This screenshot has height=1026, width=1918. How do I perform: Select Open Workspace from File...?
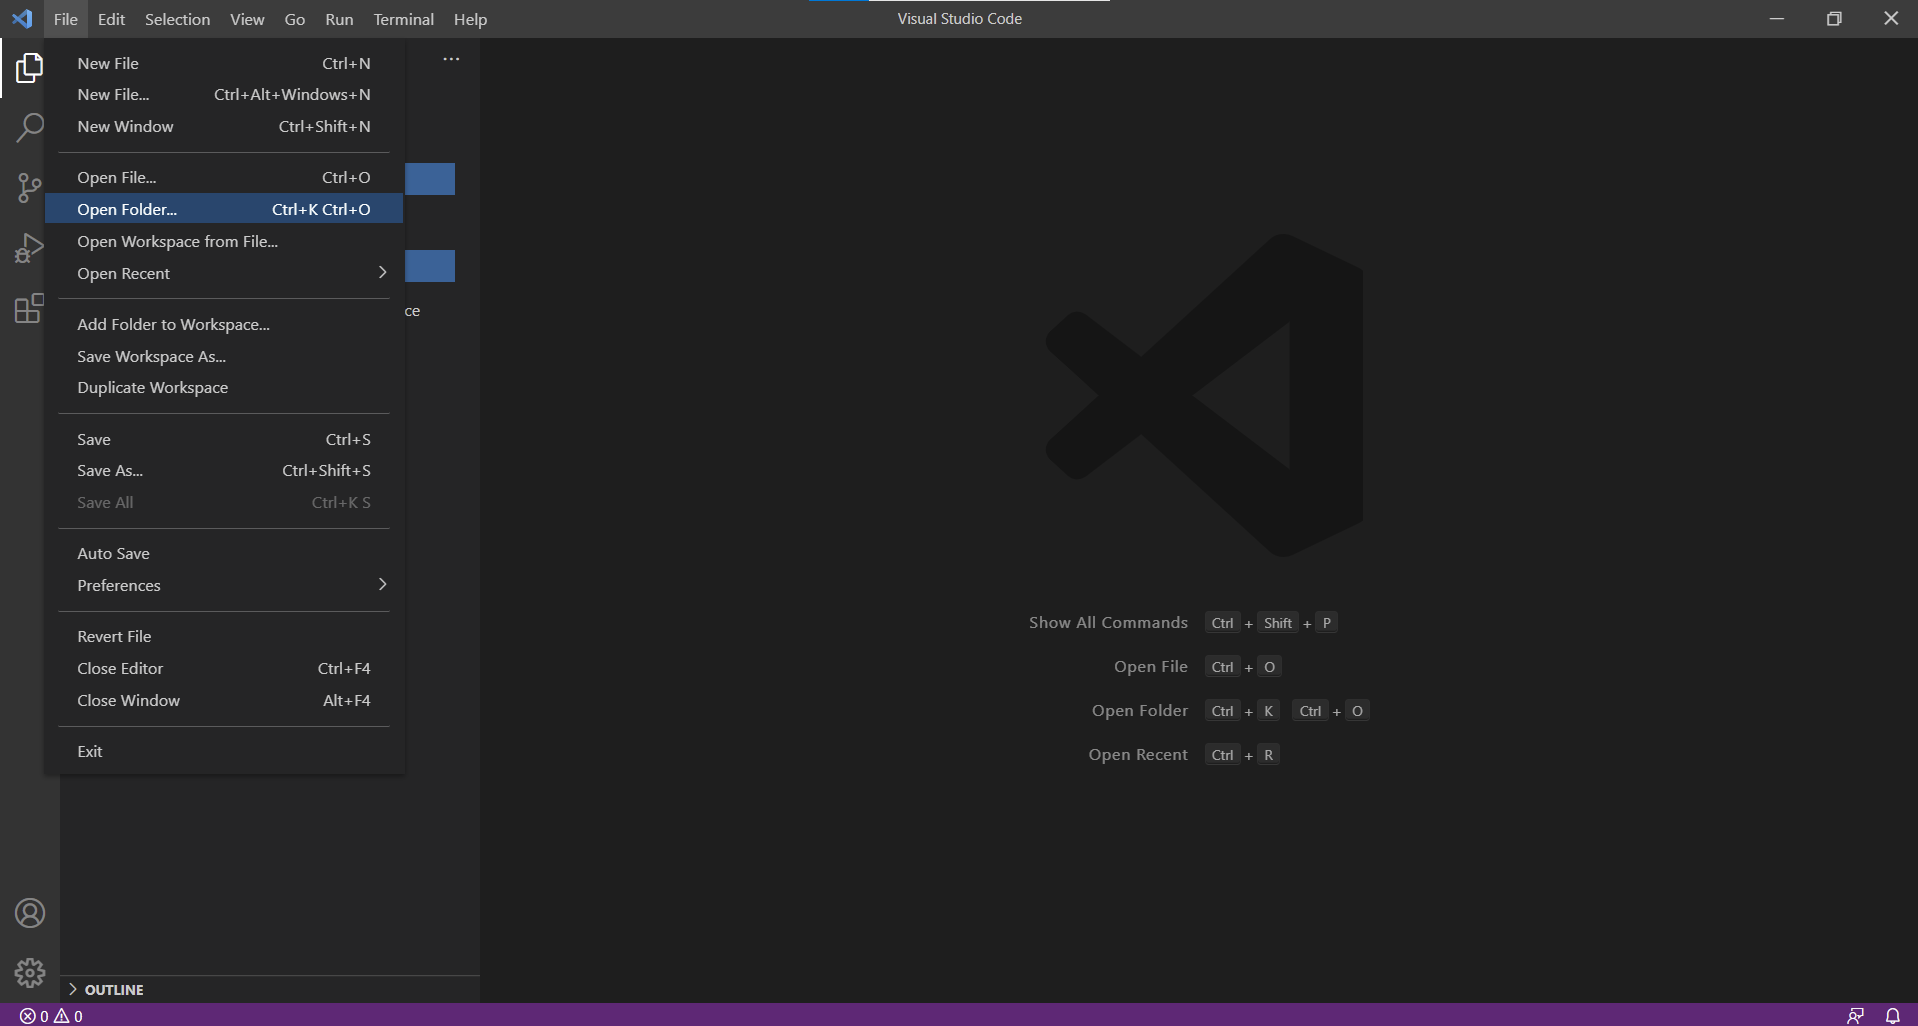coord(224,241)
